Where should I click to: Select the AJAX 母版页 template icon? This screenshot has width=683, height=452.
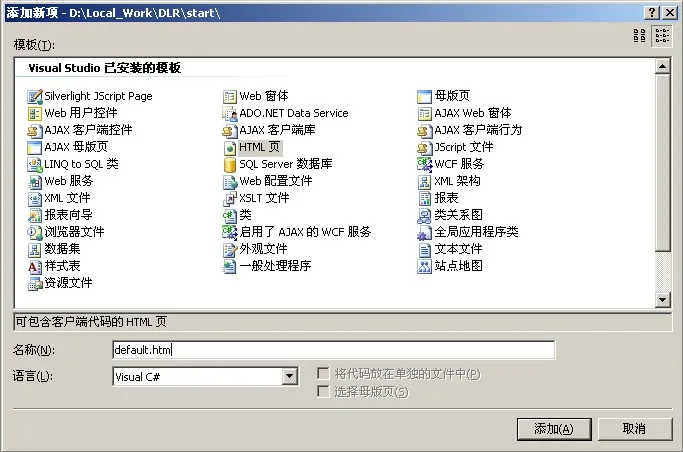[34, 147]
